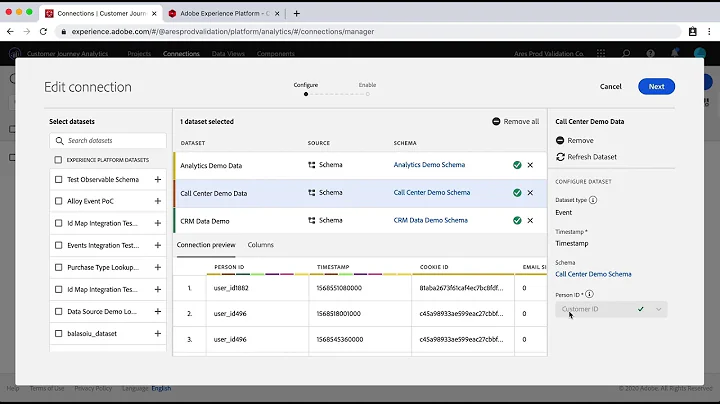Open Analytics Demo Schema link
720x404 pixels.
429,165
